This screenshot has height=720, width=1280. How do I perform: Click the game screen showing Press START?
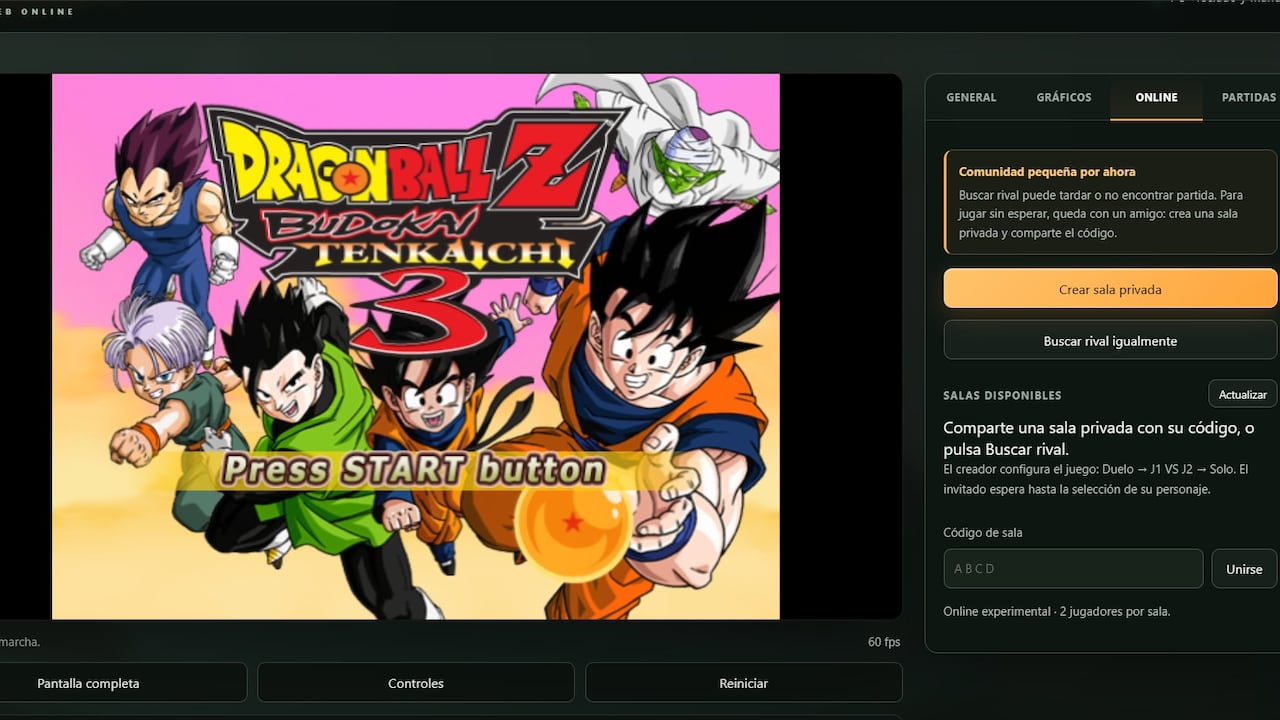[416, 346]
